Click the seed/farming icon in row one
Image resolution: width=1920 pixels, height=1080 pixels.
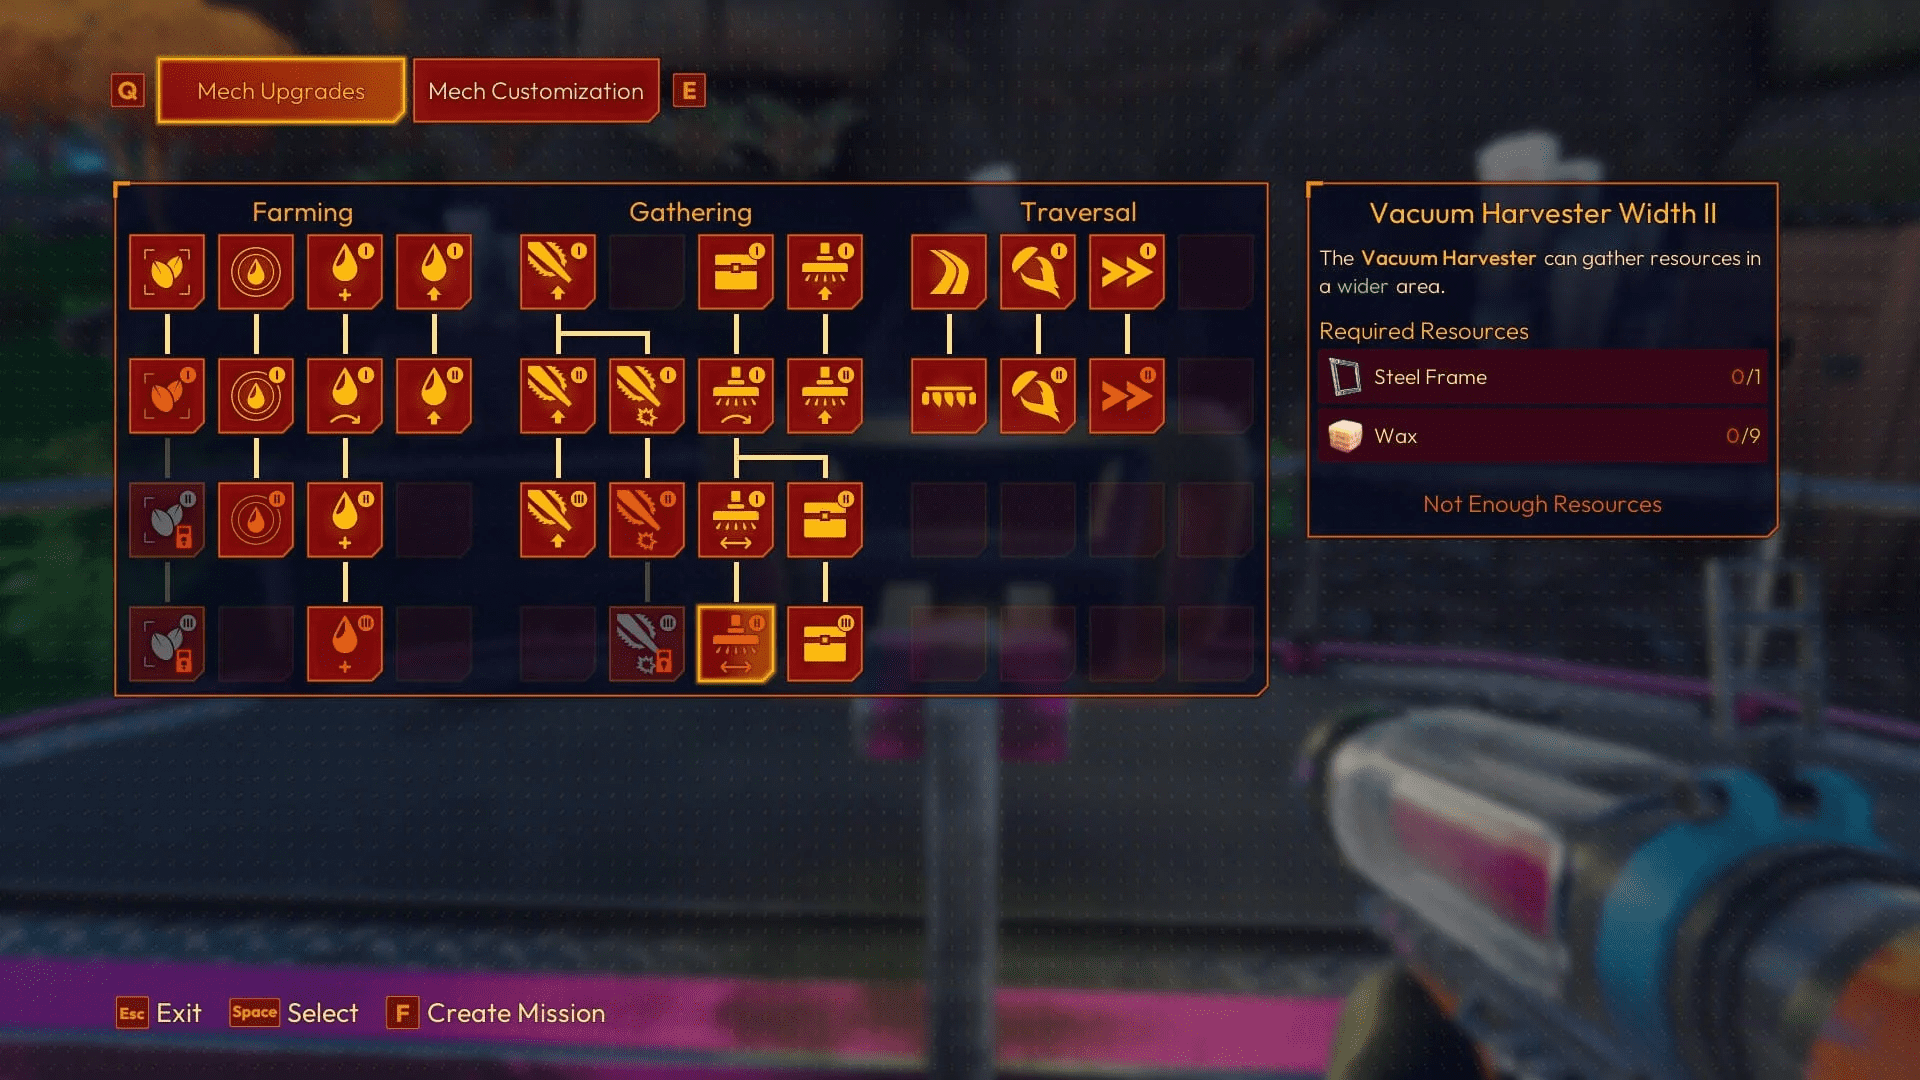pos(167,269)
